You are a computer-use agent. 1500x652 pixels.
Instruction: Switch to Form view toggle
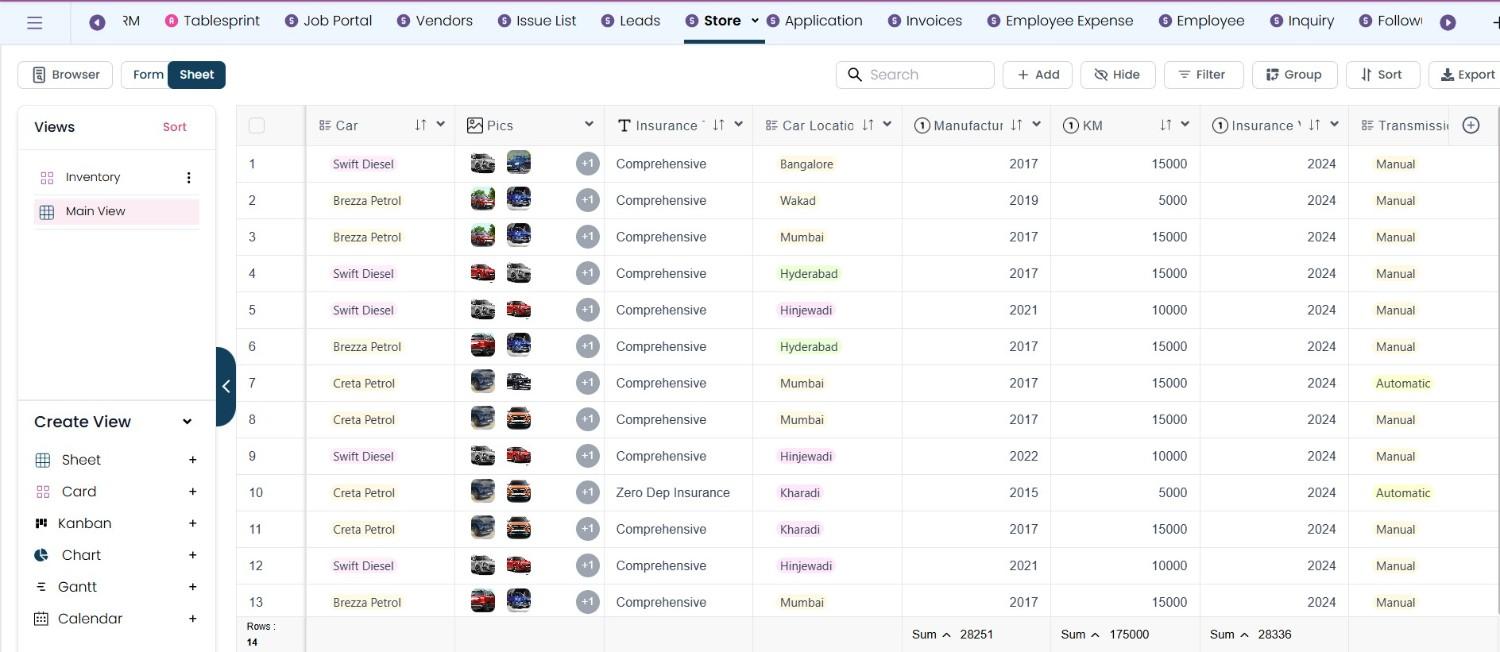[148, 75]
